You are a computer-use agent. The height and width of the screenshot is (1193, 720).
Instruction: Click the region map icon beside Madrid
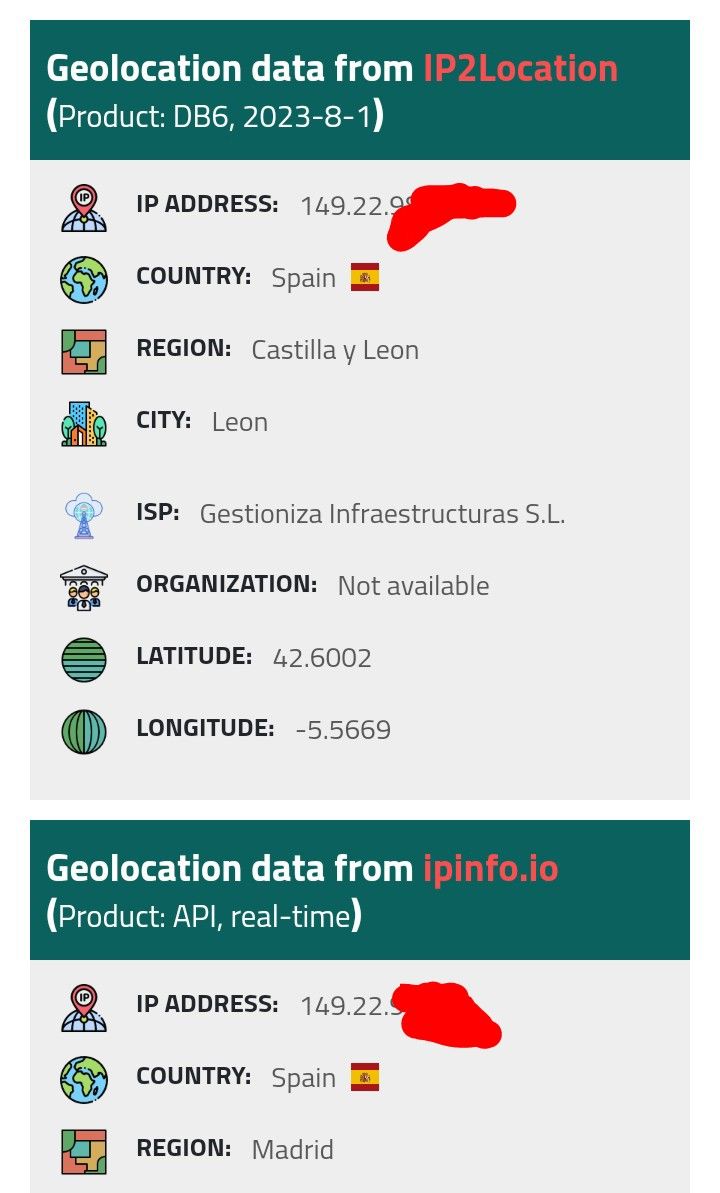point(84,1151)
